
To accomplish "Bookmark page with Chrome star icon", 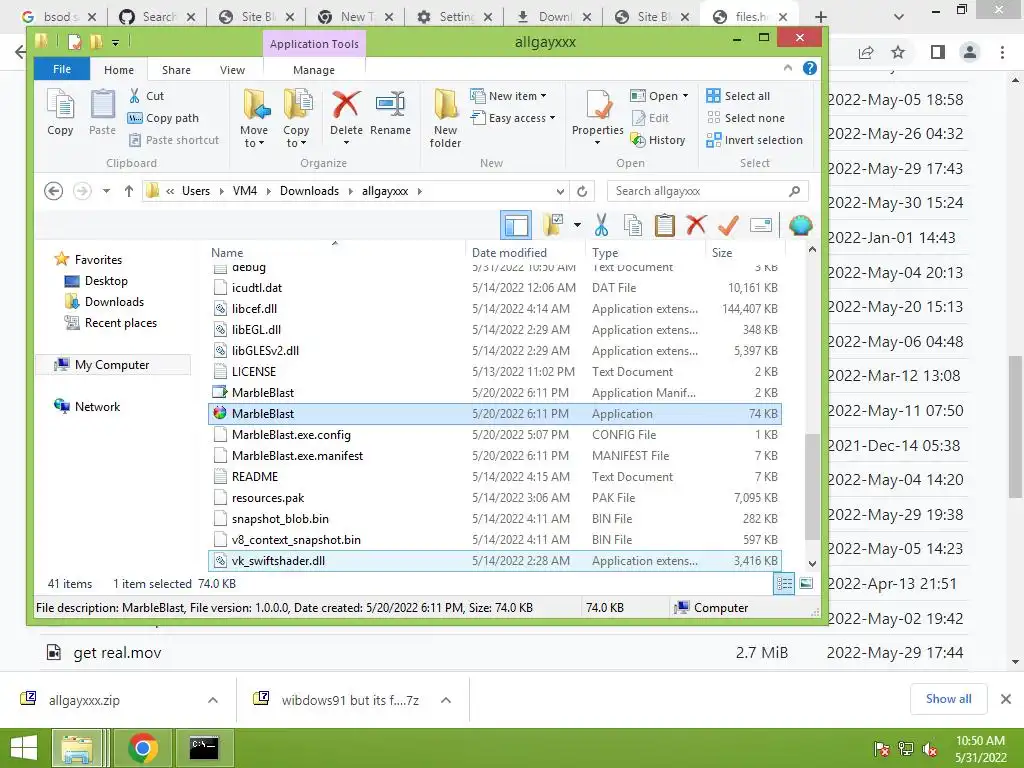I will [x=899, y=52].
